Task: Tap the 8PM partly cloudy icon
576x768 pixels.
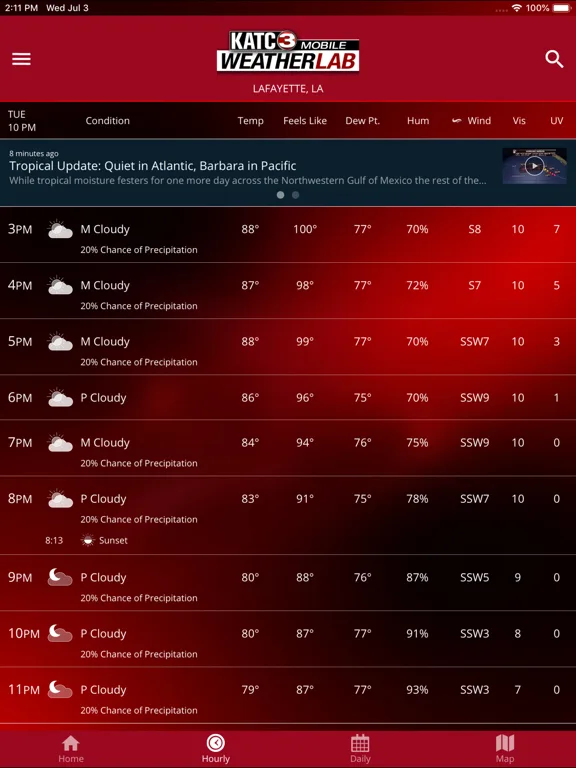Action: click(x=60, y=499)
